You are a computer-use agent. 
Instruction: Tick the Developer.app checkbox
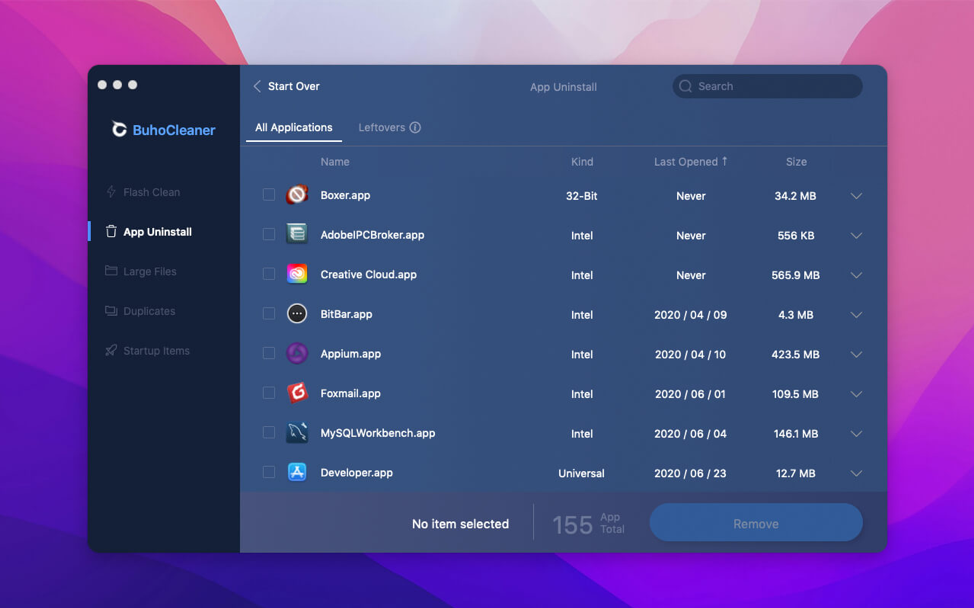coord(268,472)
